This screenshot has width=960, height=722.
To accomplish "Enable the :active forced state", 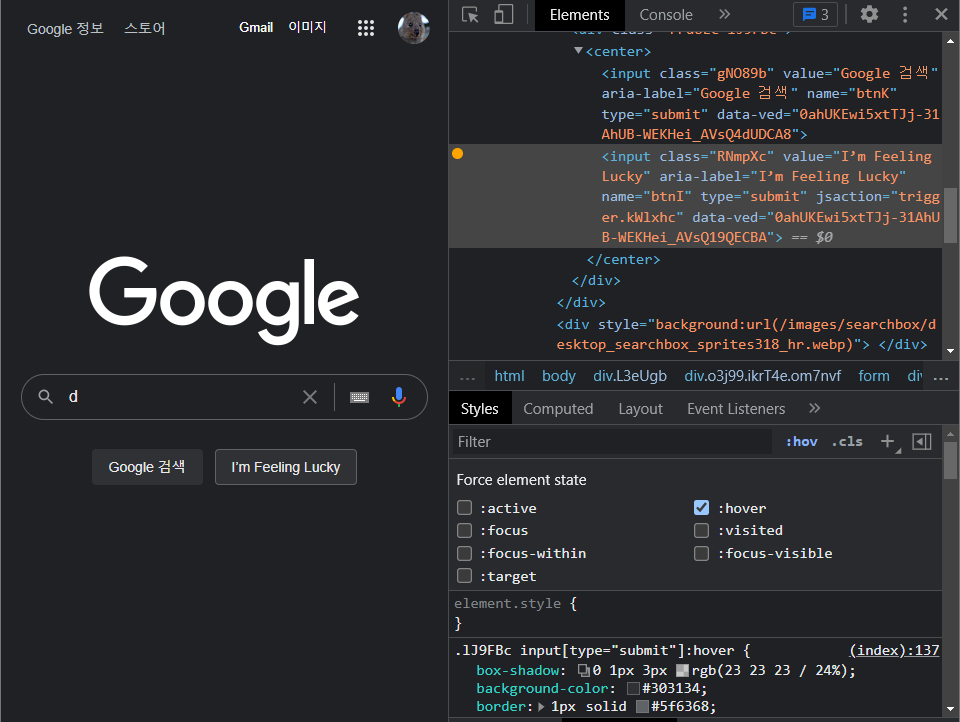I will click(x=464, y=508).
